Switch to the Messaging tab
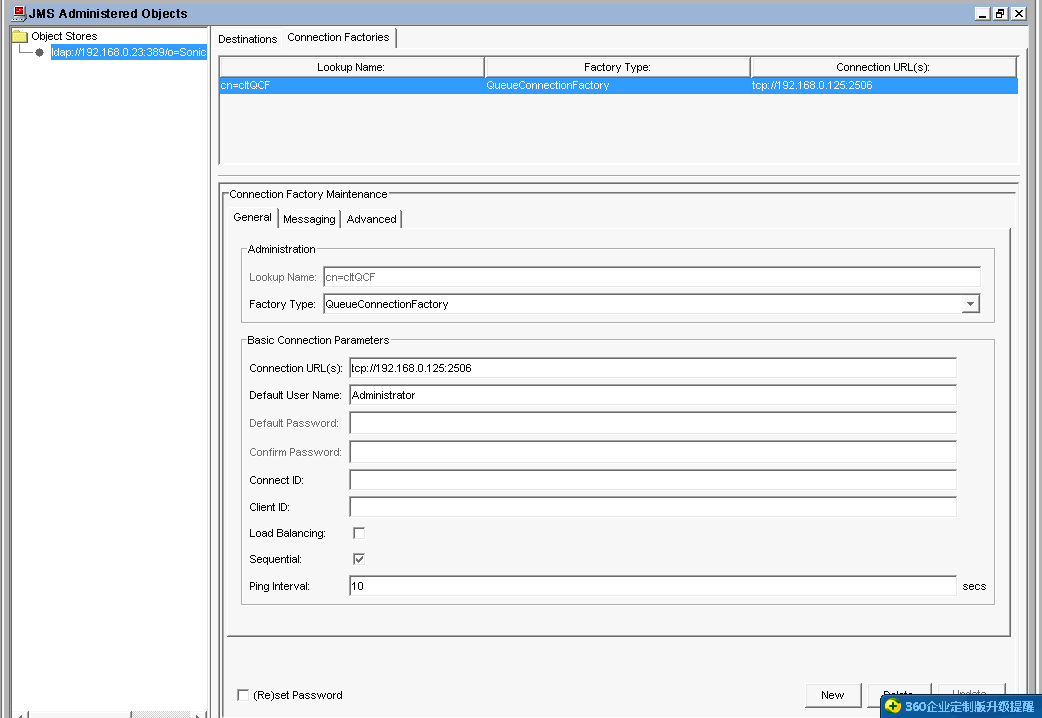The image size is (1042, 718). [308, 218]
